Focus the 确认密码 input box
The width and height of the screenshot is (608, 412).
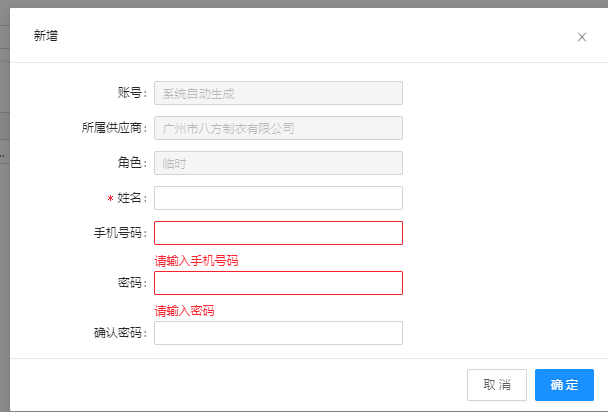click(278, 333)
